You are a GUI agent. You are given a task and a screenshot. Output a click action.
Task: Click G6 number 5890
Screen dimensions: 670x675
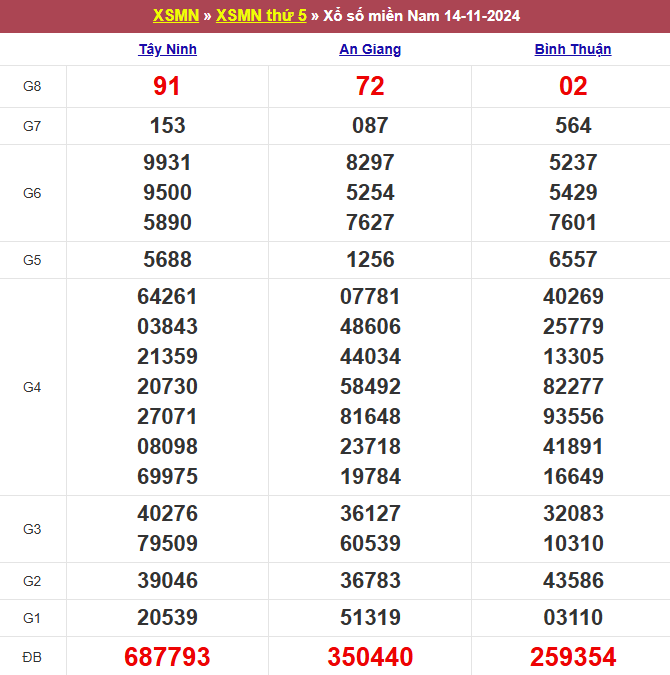pos(167,223)
